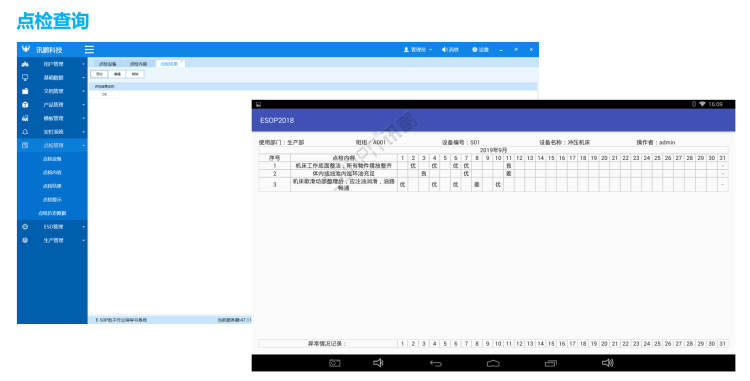Click the 点检内容 column header in table
750x381 pixels.
coord(344,158)
